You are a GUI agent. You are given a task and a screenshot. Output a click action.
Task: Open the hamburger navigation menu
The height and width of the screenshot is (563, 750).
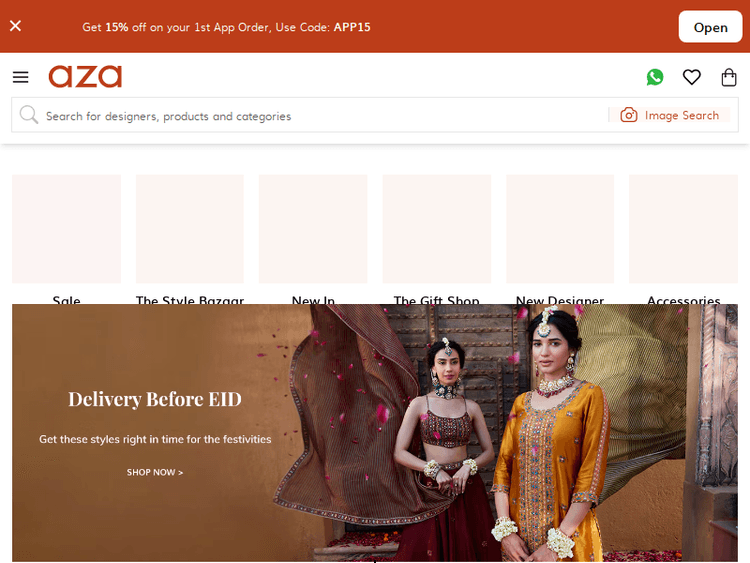(21, 77)
